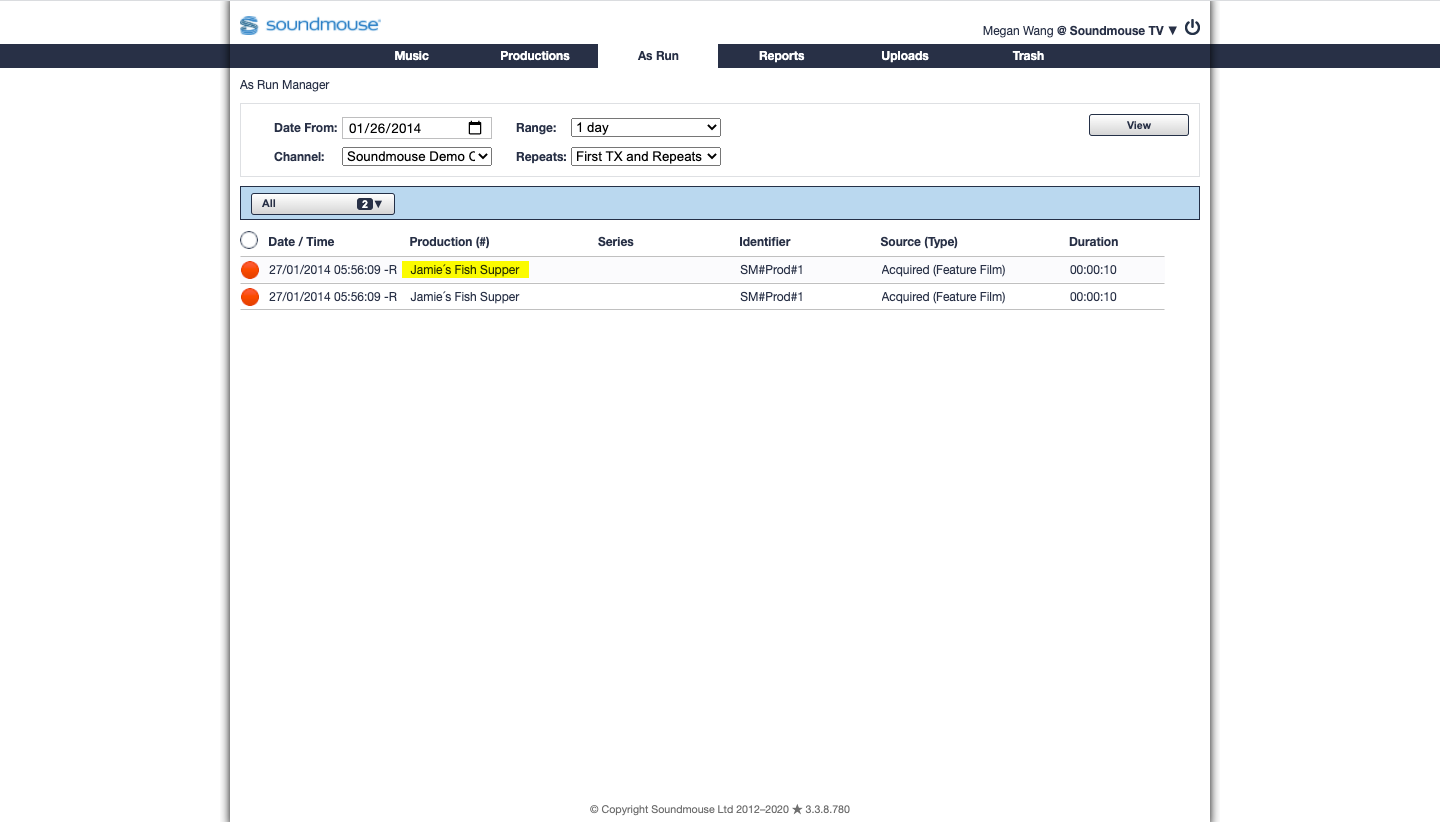Click the Duration column header
Viewport: 1440px width, 822px height.
click(x=1094, y=242)
